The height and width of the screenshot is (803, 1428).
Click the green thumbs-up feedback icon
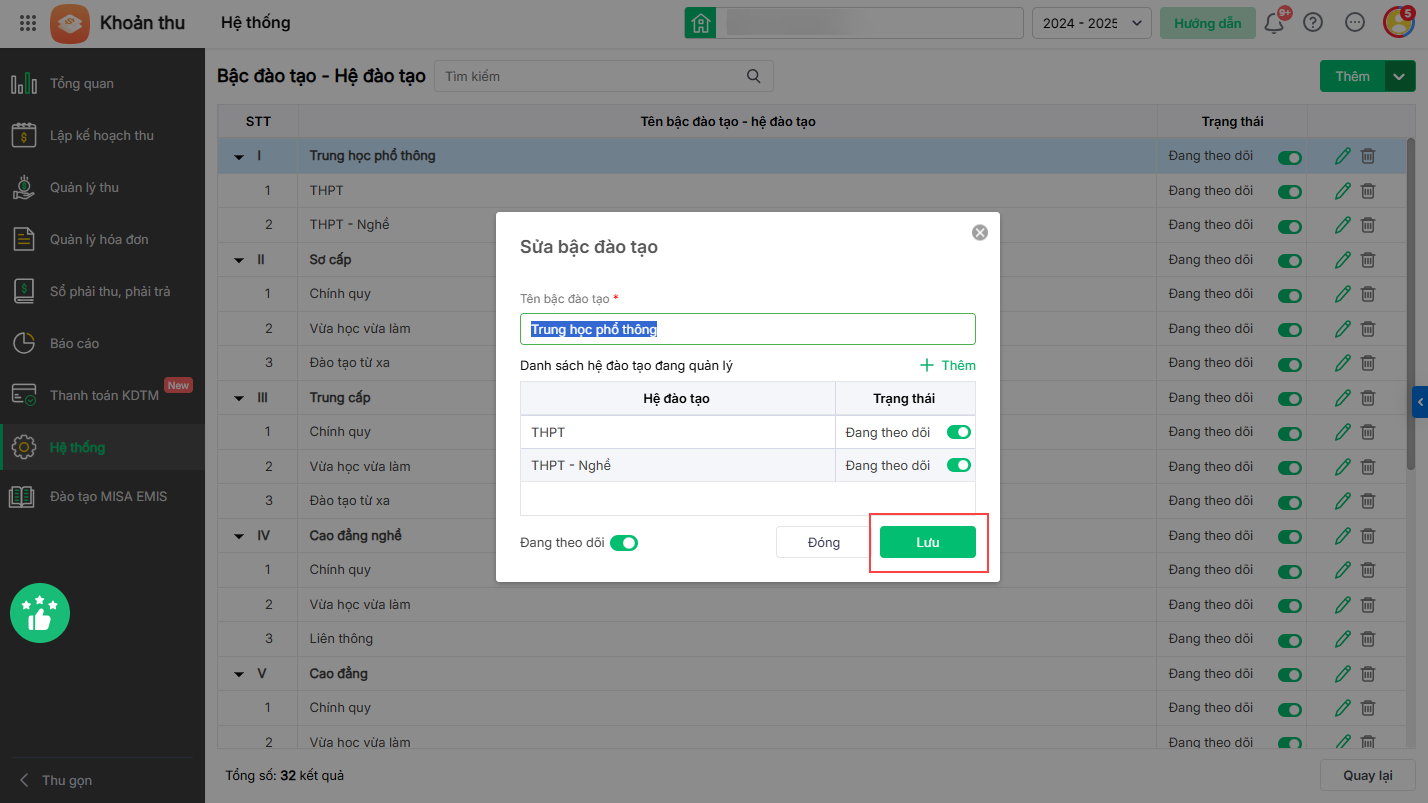click(x=40, y=613)
